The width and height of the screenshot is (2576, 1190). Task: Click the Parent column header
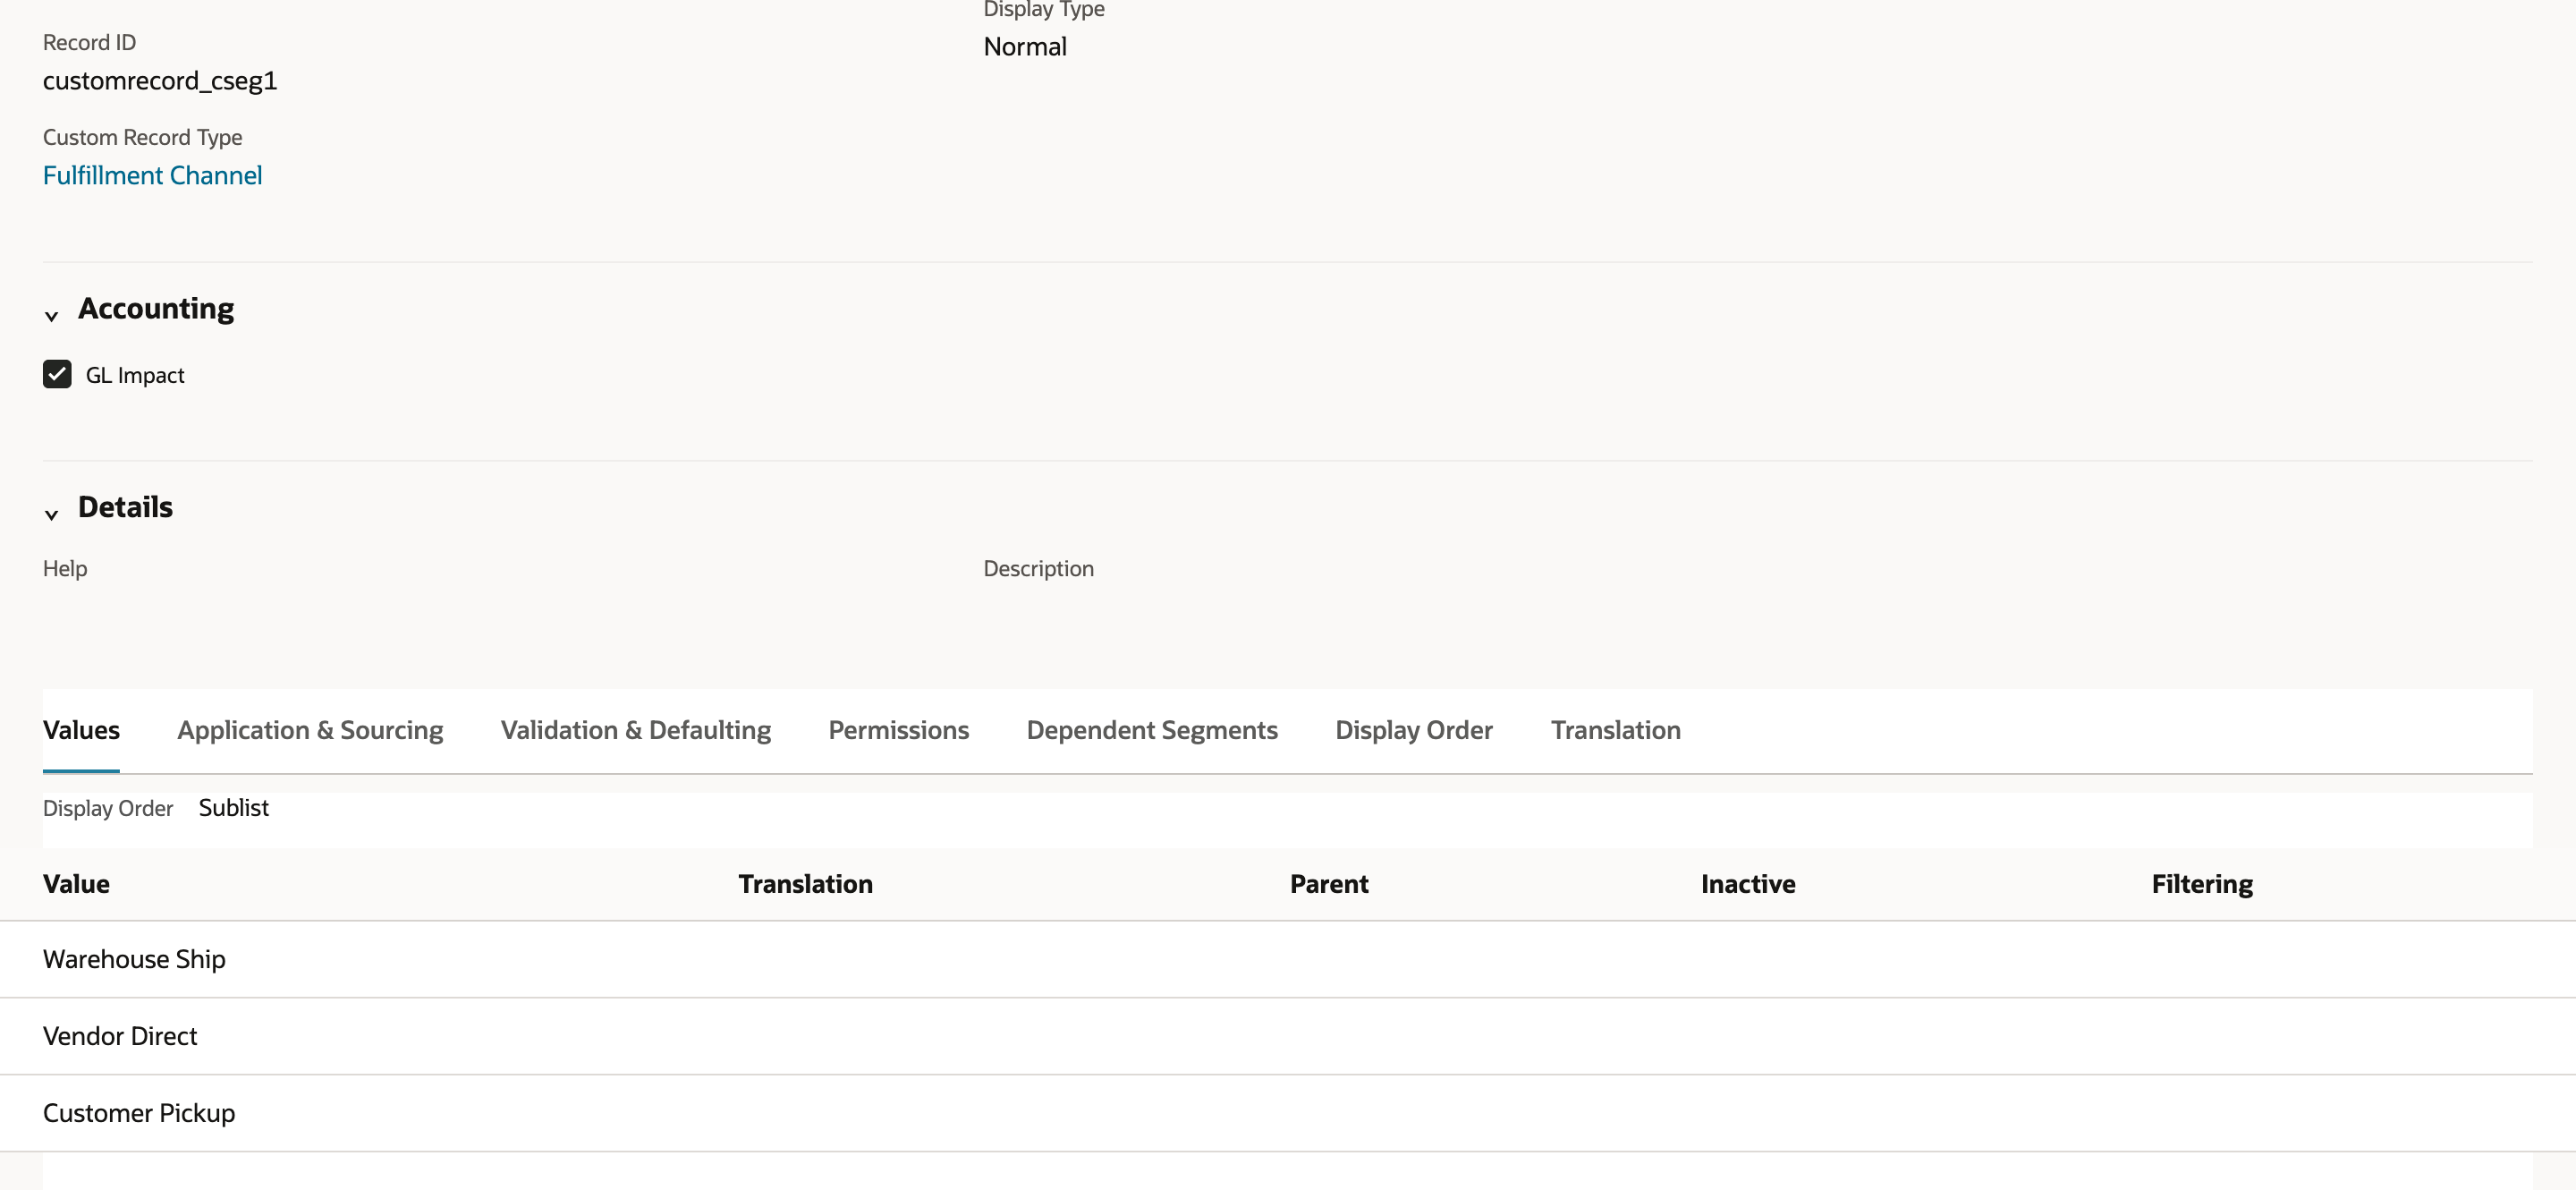click(1329, 884)
